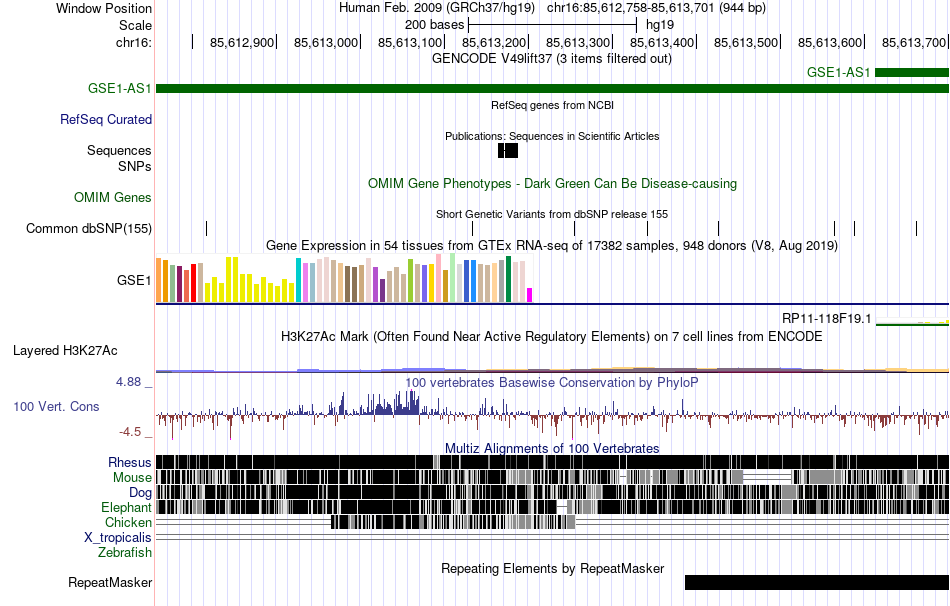The height and width of the screenshot is (606, 950).
Task: Click the 85,613,700 ruler coordinate
Action: [x=914, y=42]
